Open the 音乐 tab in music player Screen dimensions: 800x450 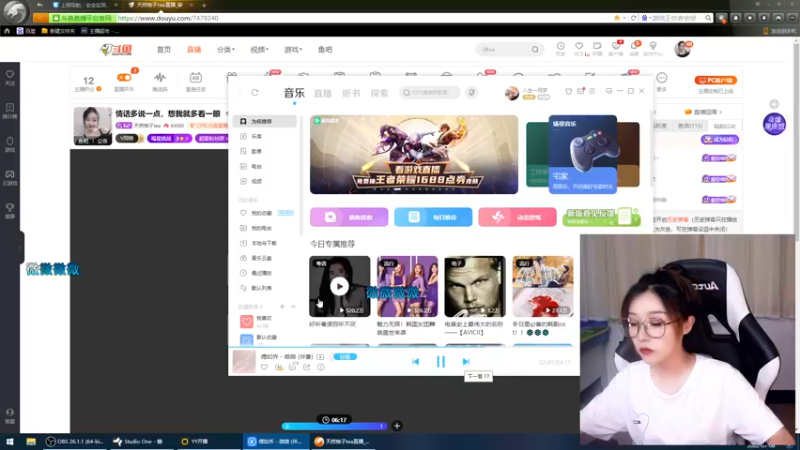tap(294, 93)
